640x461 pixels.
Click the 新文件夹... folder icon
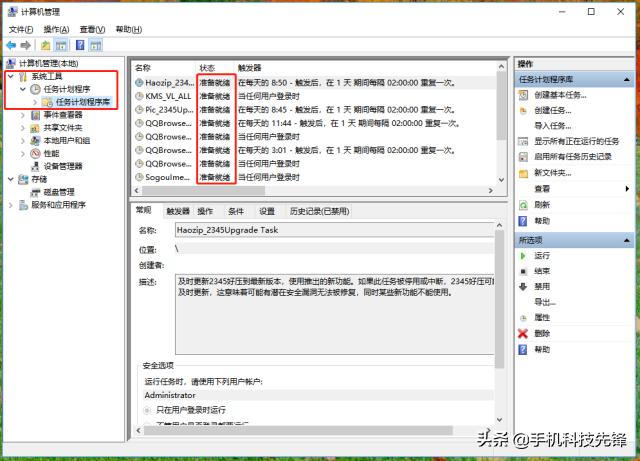click(523, 173)
